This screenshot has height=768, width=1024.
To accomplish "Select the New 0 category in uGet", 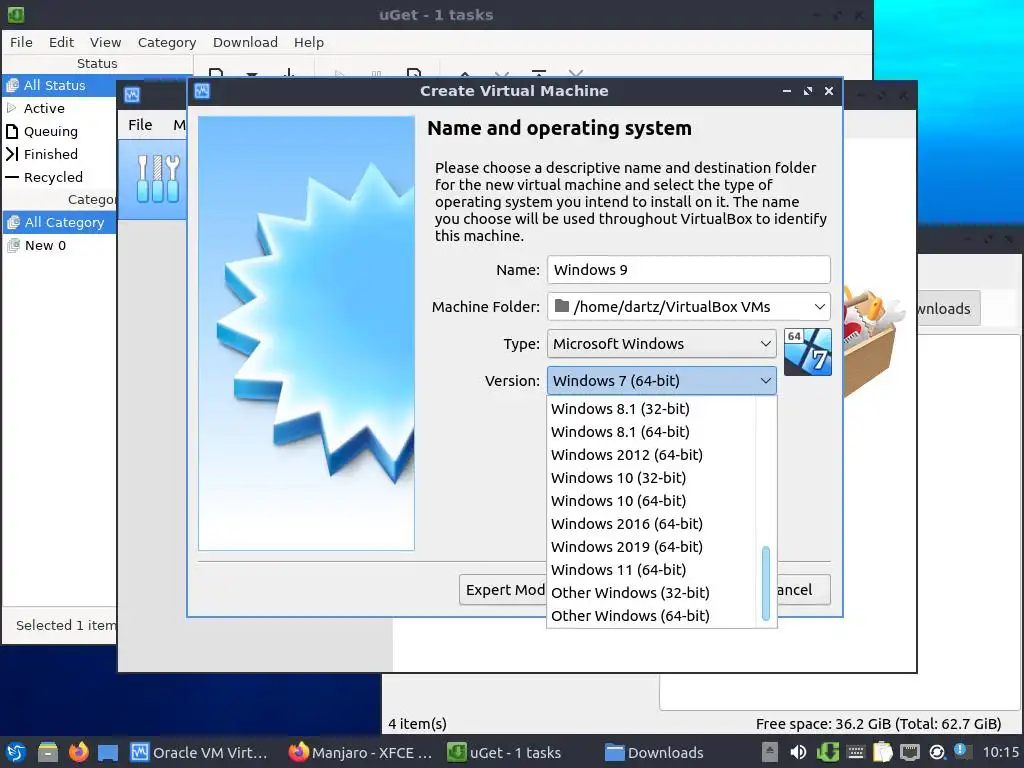I will [x=59, y=246].
